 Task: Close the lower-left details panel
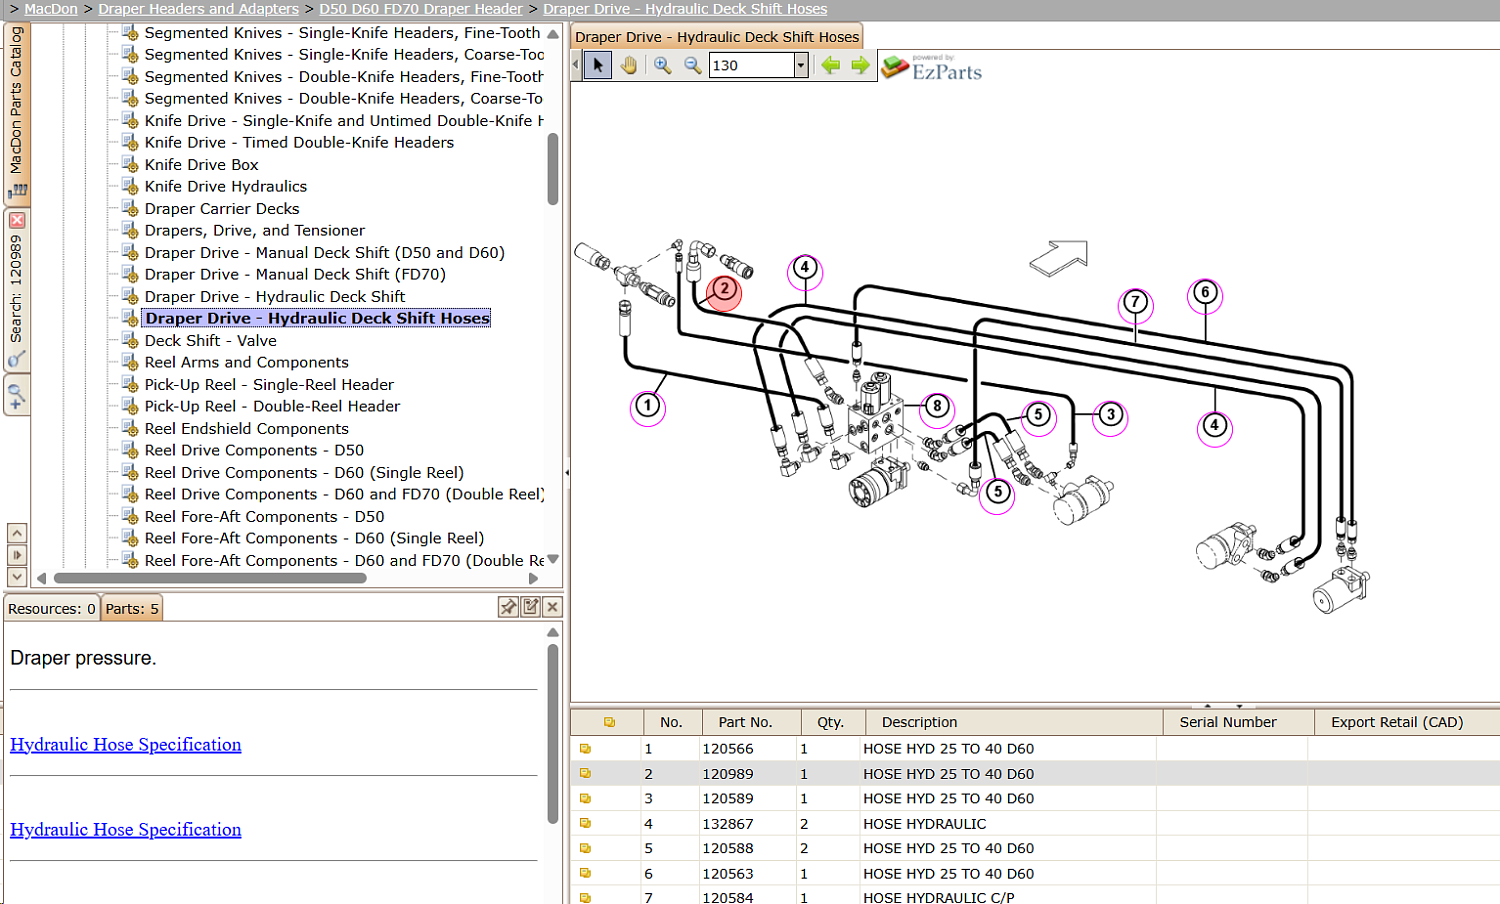552,607
